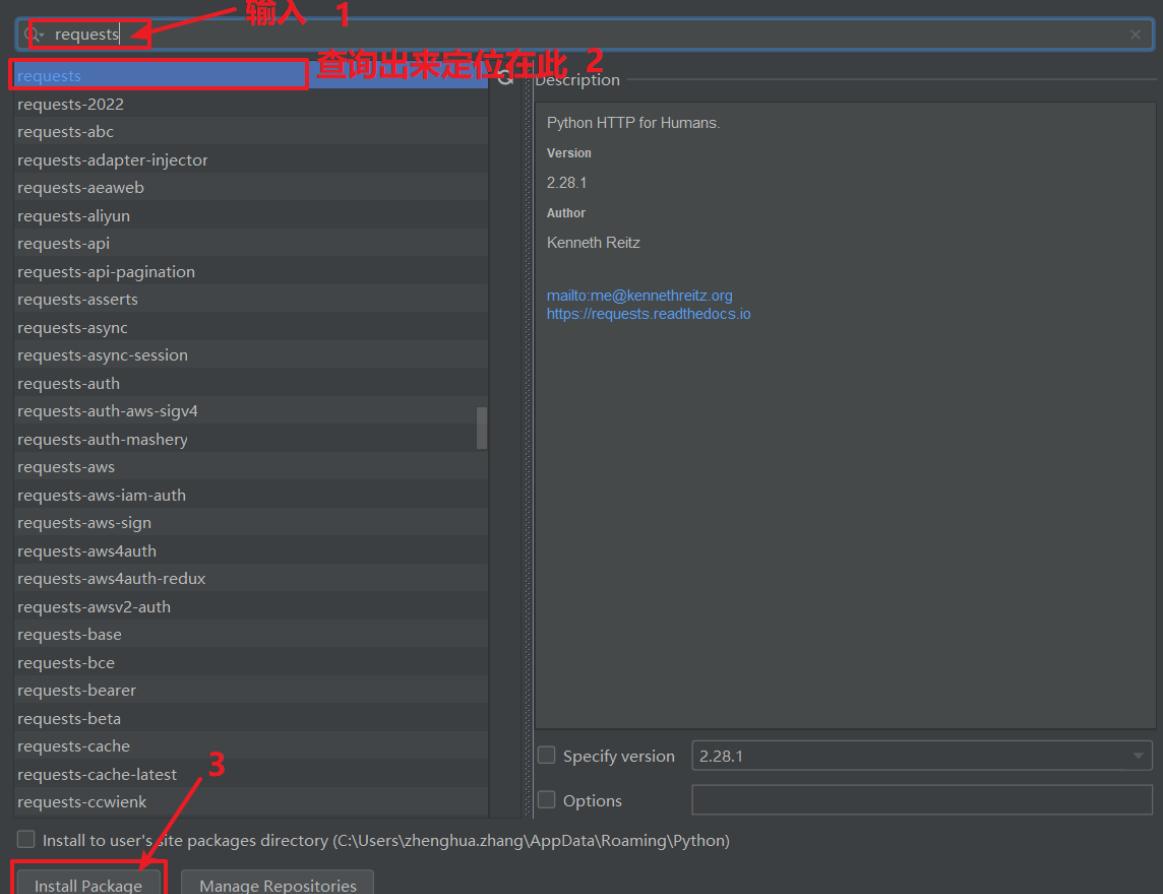
Task: Select requests-2022 in the package list
Action: 71,104
